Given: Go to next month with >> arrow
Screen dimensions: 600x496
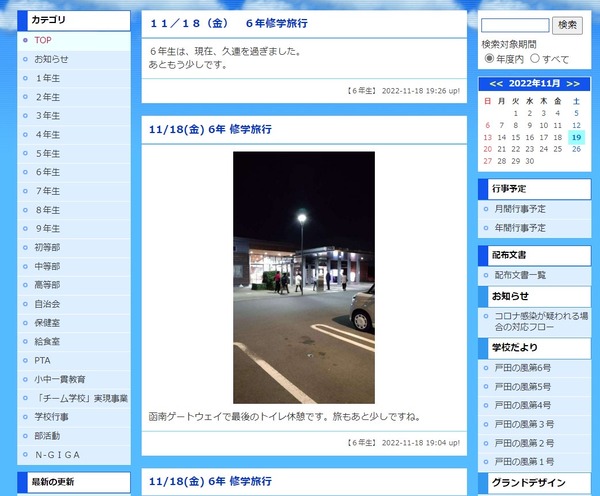Looking at the screenshot, I should [573, 84].
